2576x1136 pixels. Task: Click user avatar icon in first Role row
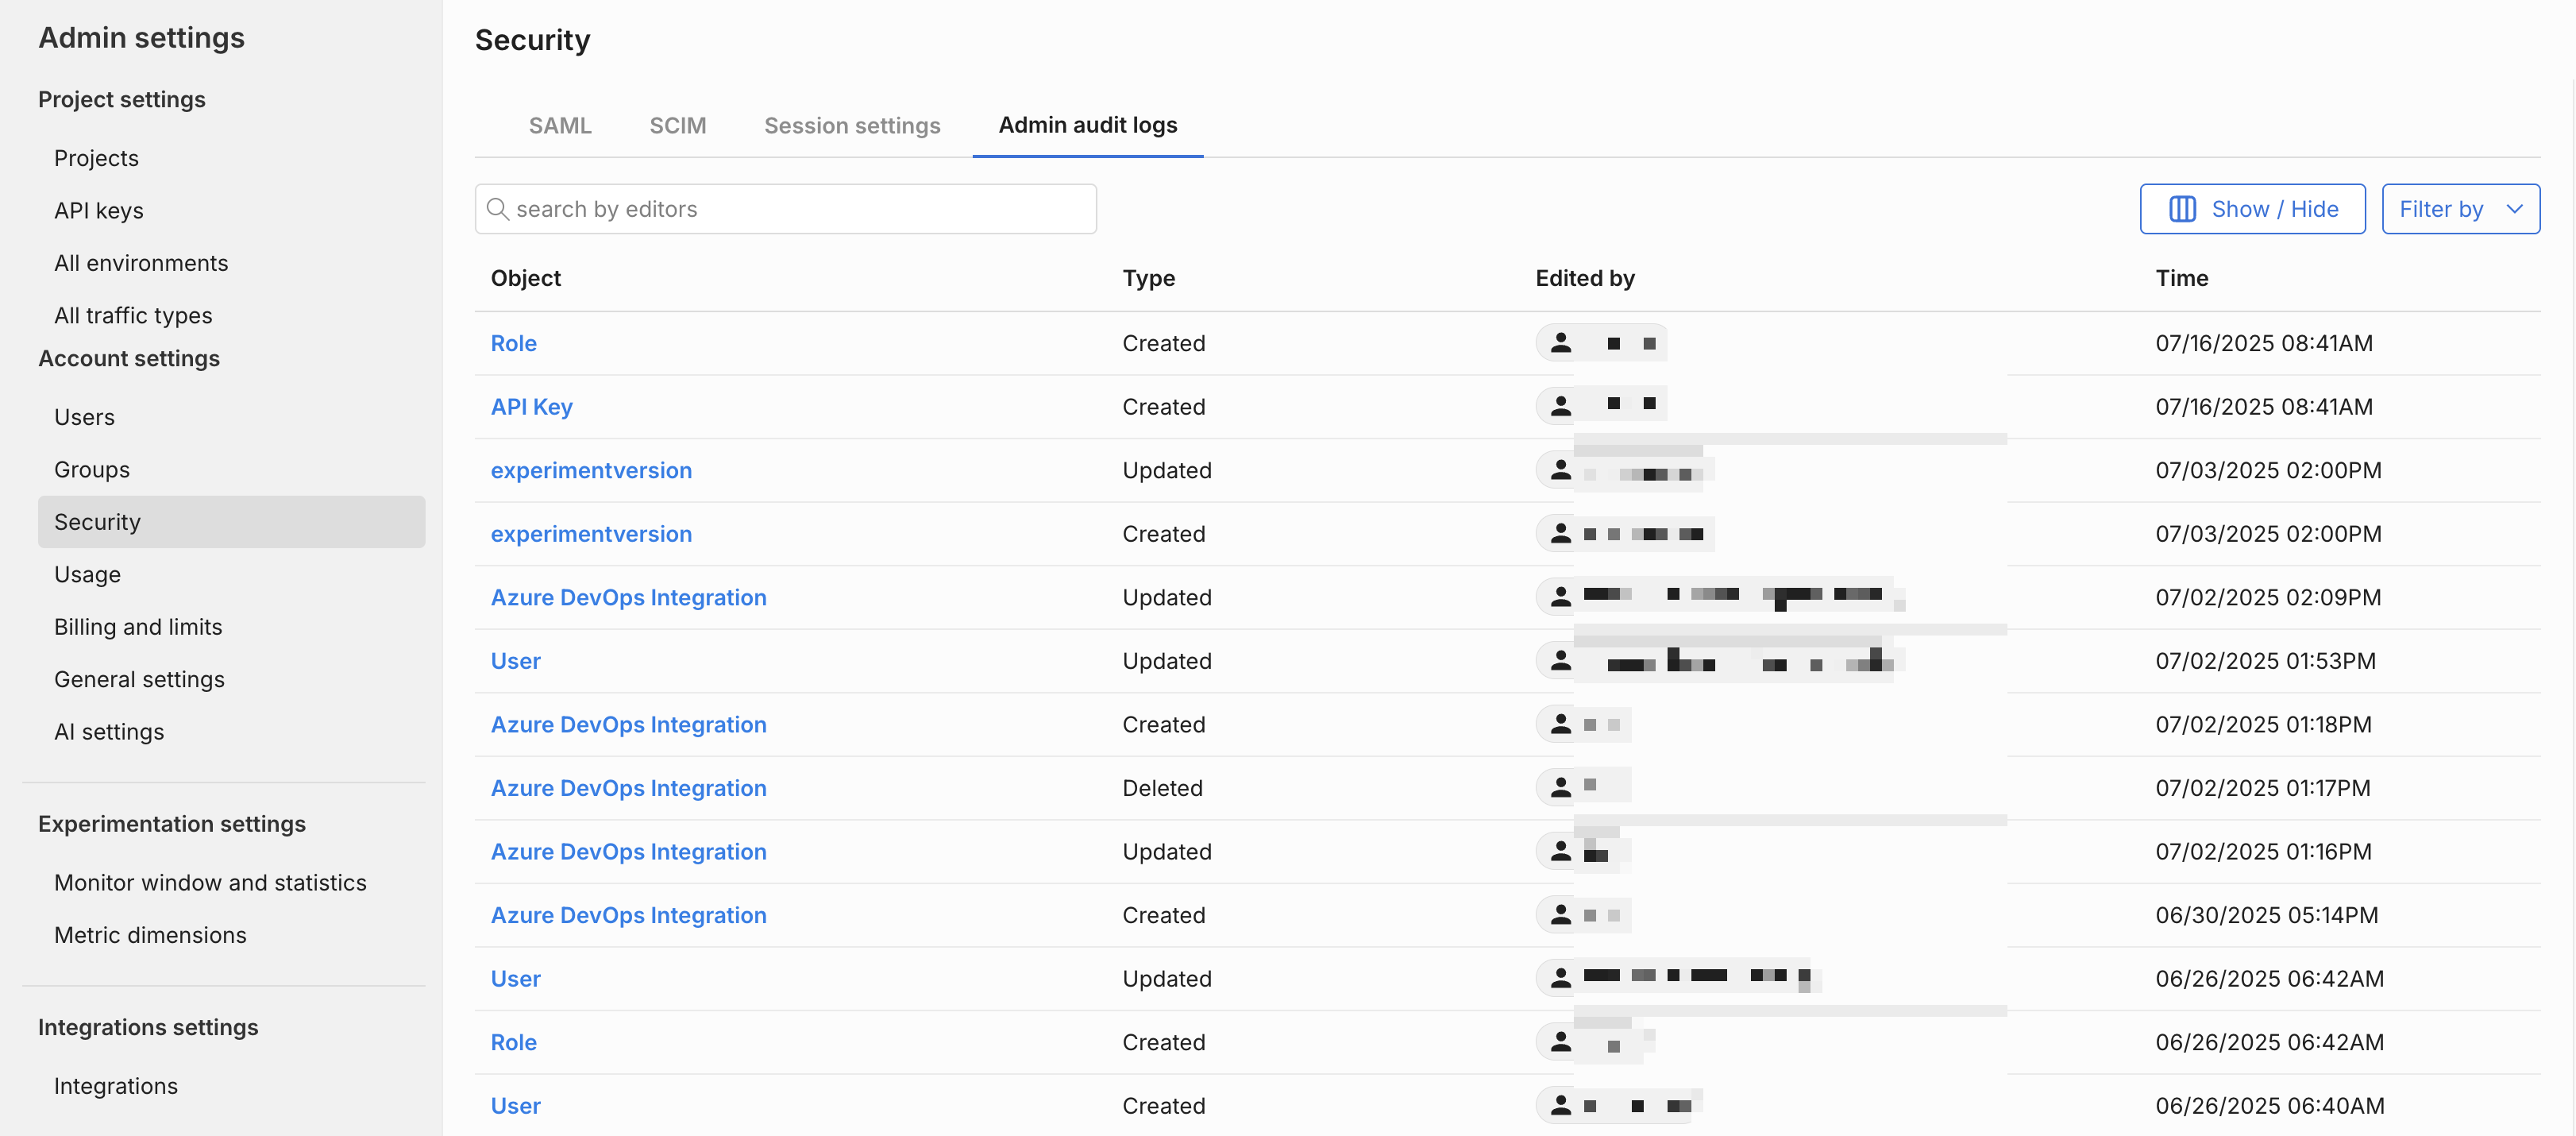point(1560,343)
